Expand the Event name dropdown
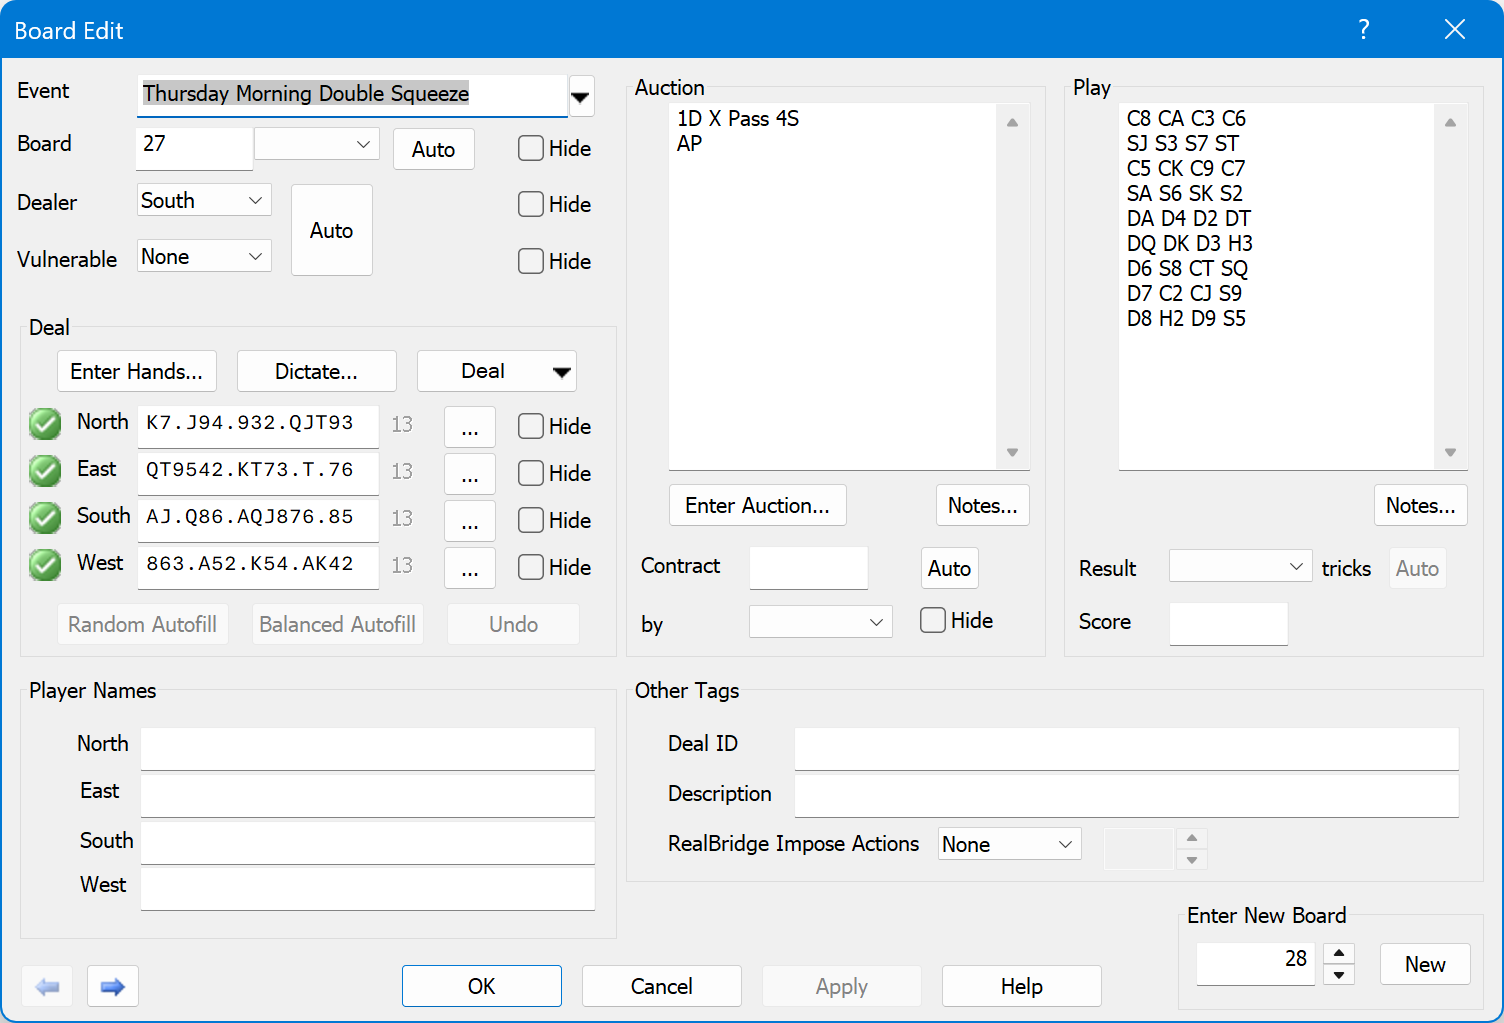Image resolution: width=1504 pixels, height=1023 pixels. tap(580, 95)
